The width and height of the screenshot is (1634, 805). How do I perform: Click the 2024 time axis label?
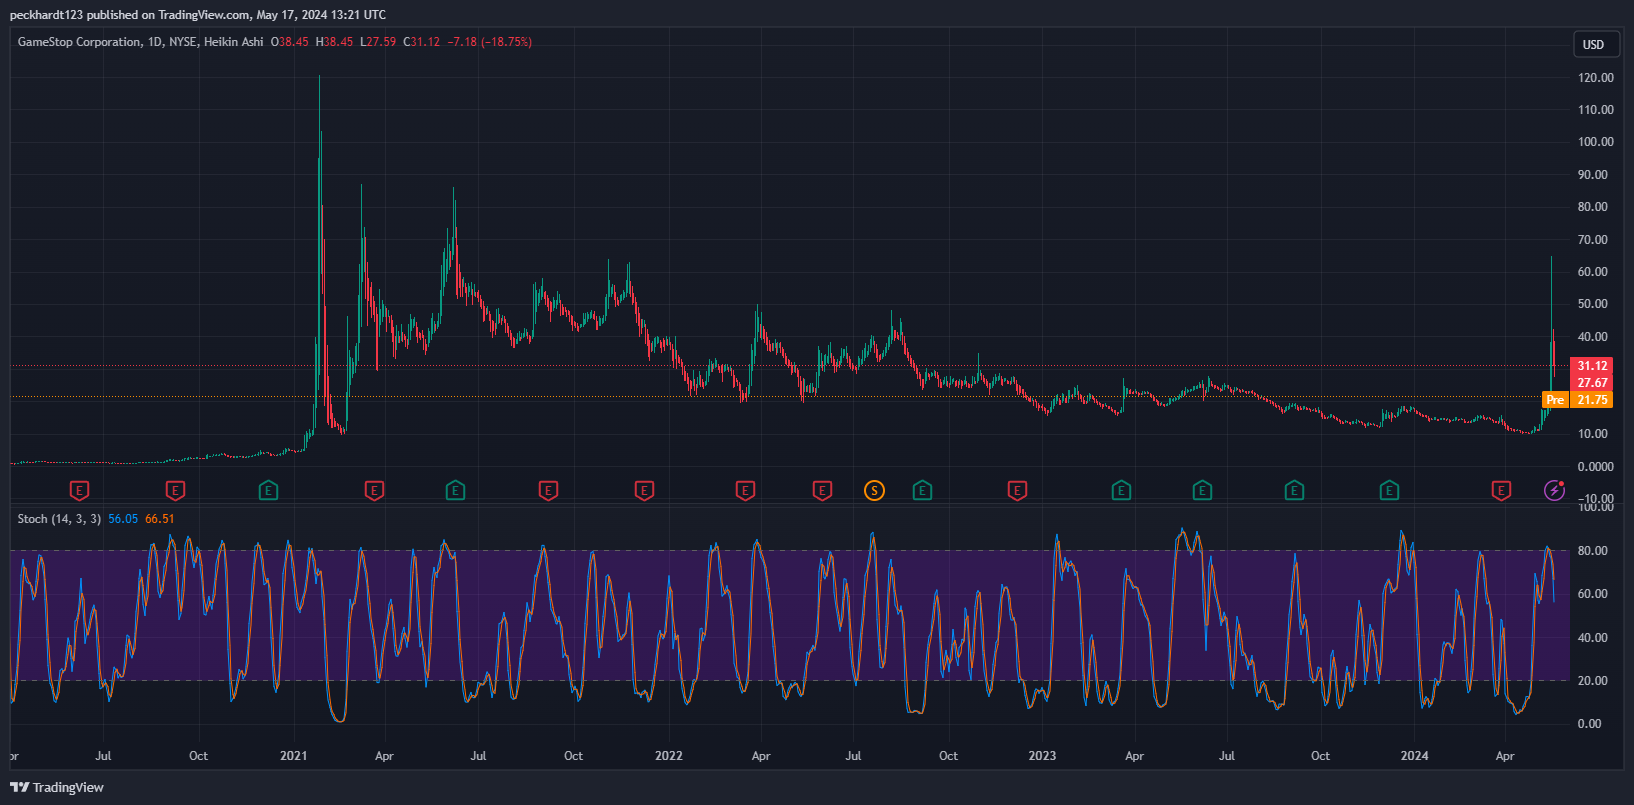click(x=1415, y=756)
